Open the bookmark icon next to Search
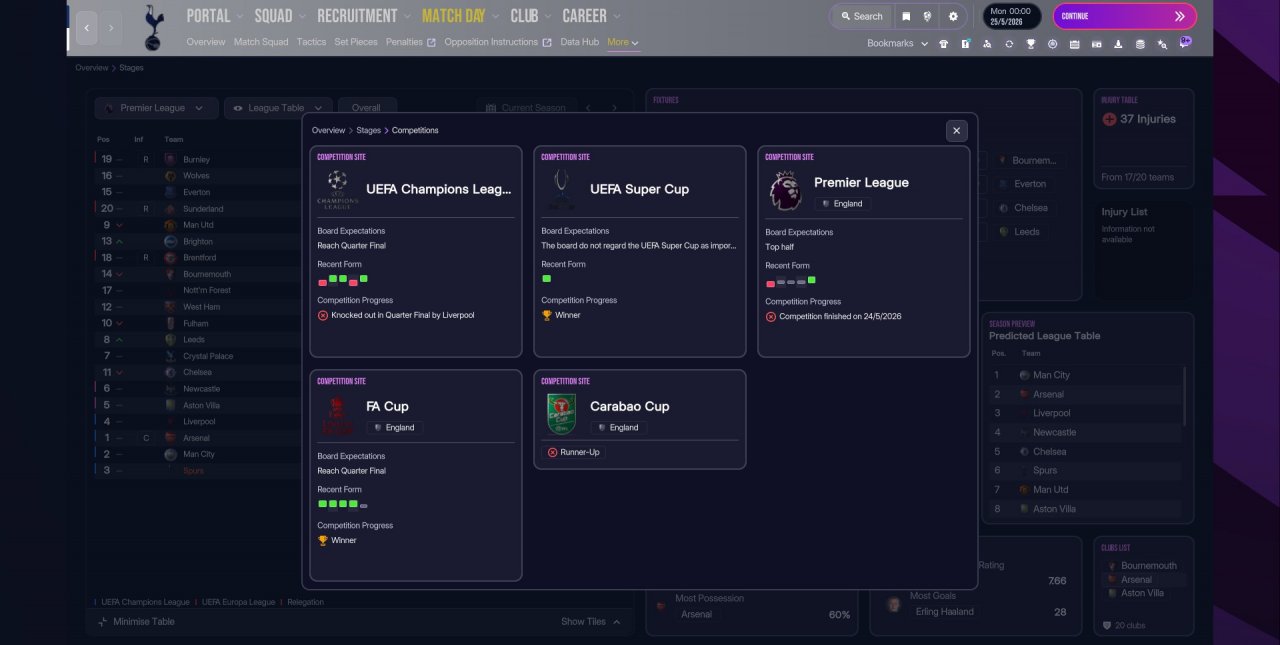 point(905,16)
